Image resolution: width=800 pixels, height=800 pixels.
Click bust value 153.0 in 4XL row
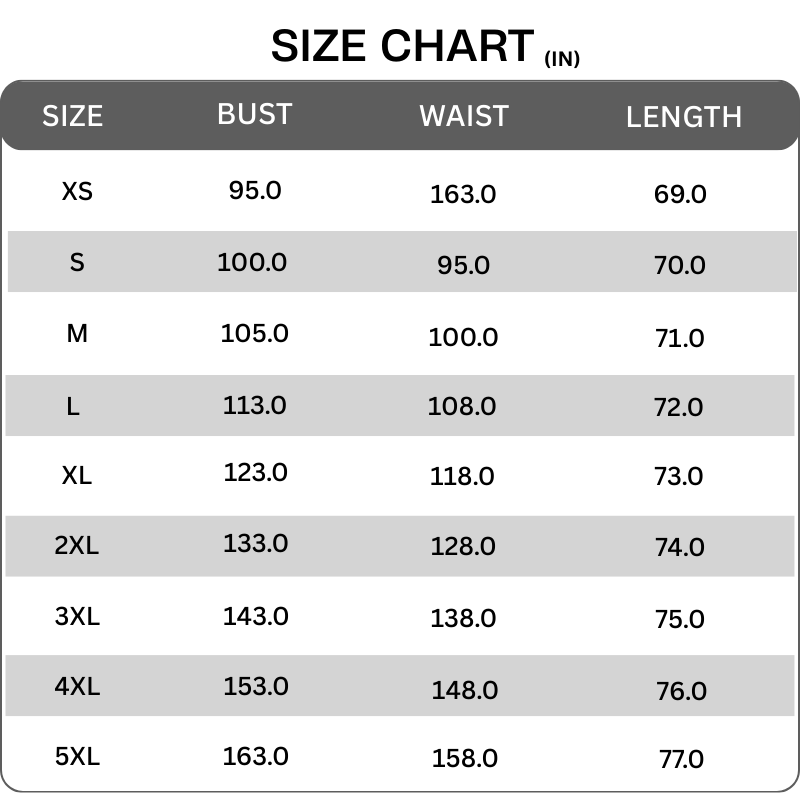coord(256,686)
